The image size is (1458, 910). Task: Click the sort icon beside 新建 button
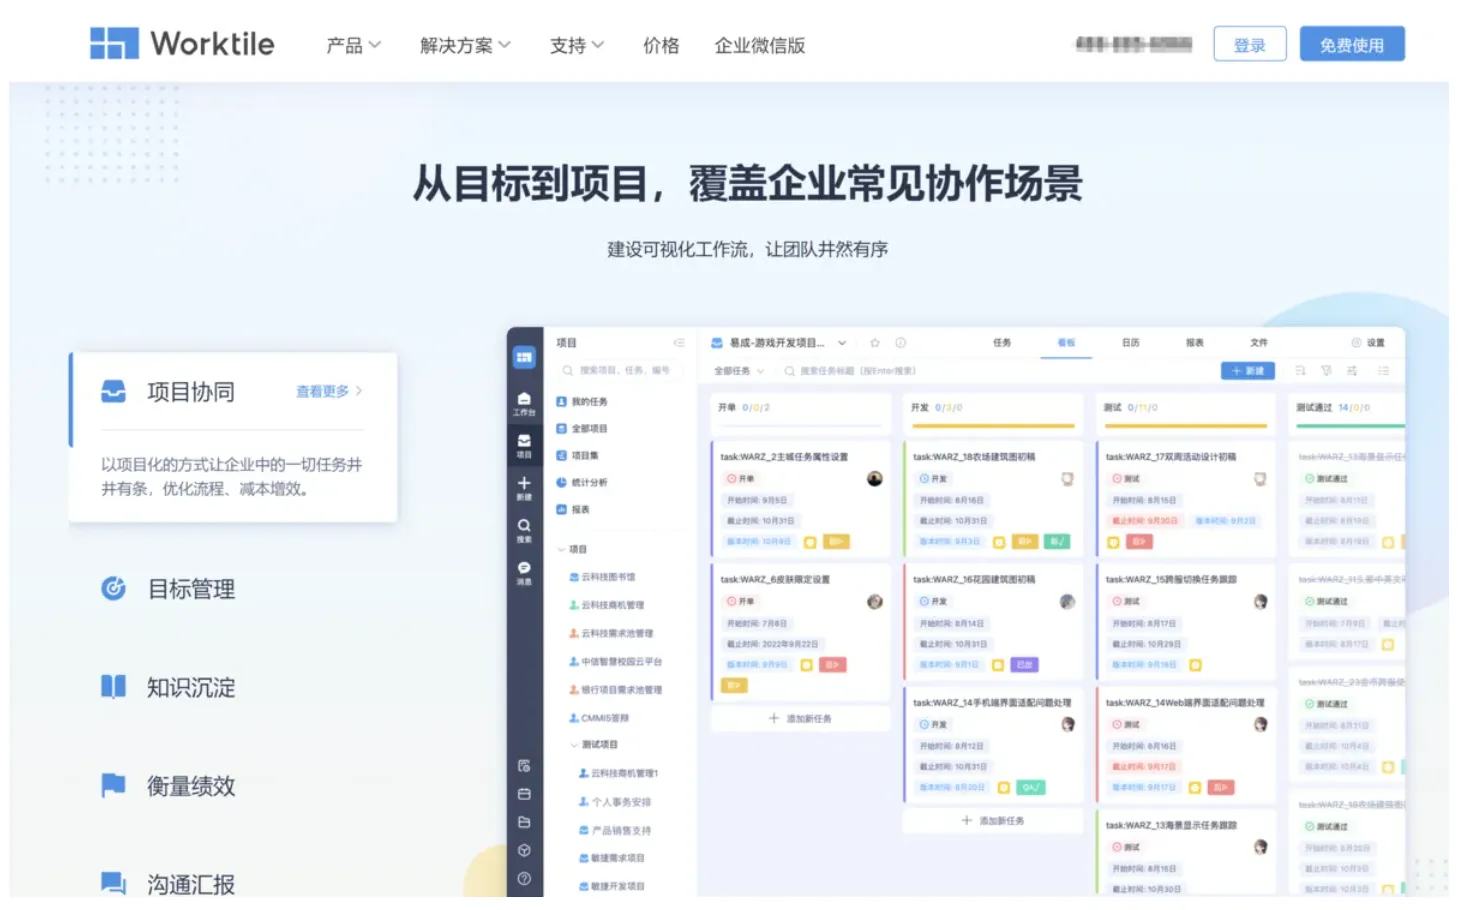pos(1300,371)
